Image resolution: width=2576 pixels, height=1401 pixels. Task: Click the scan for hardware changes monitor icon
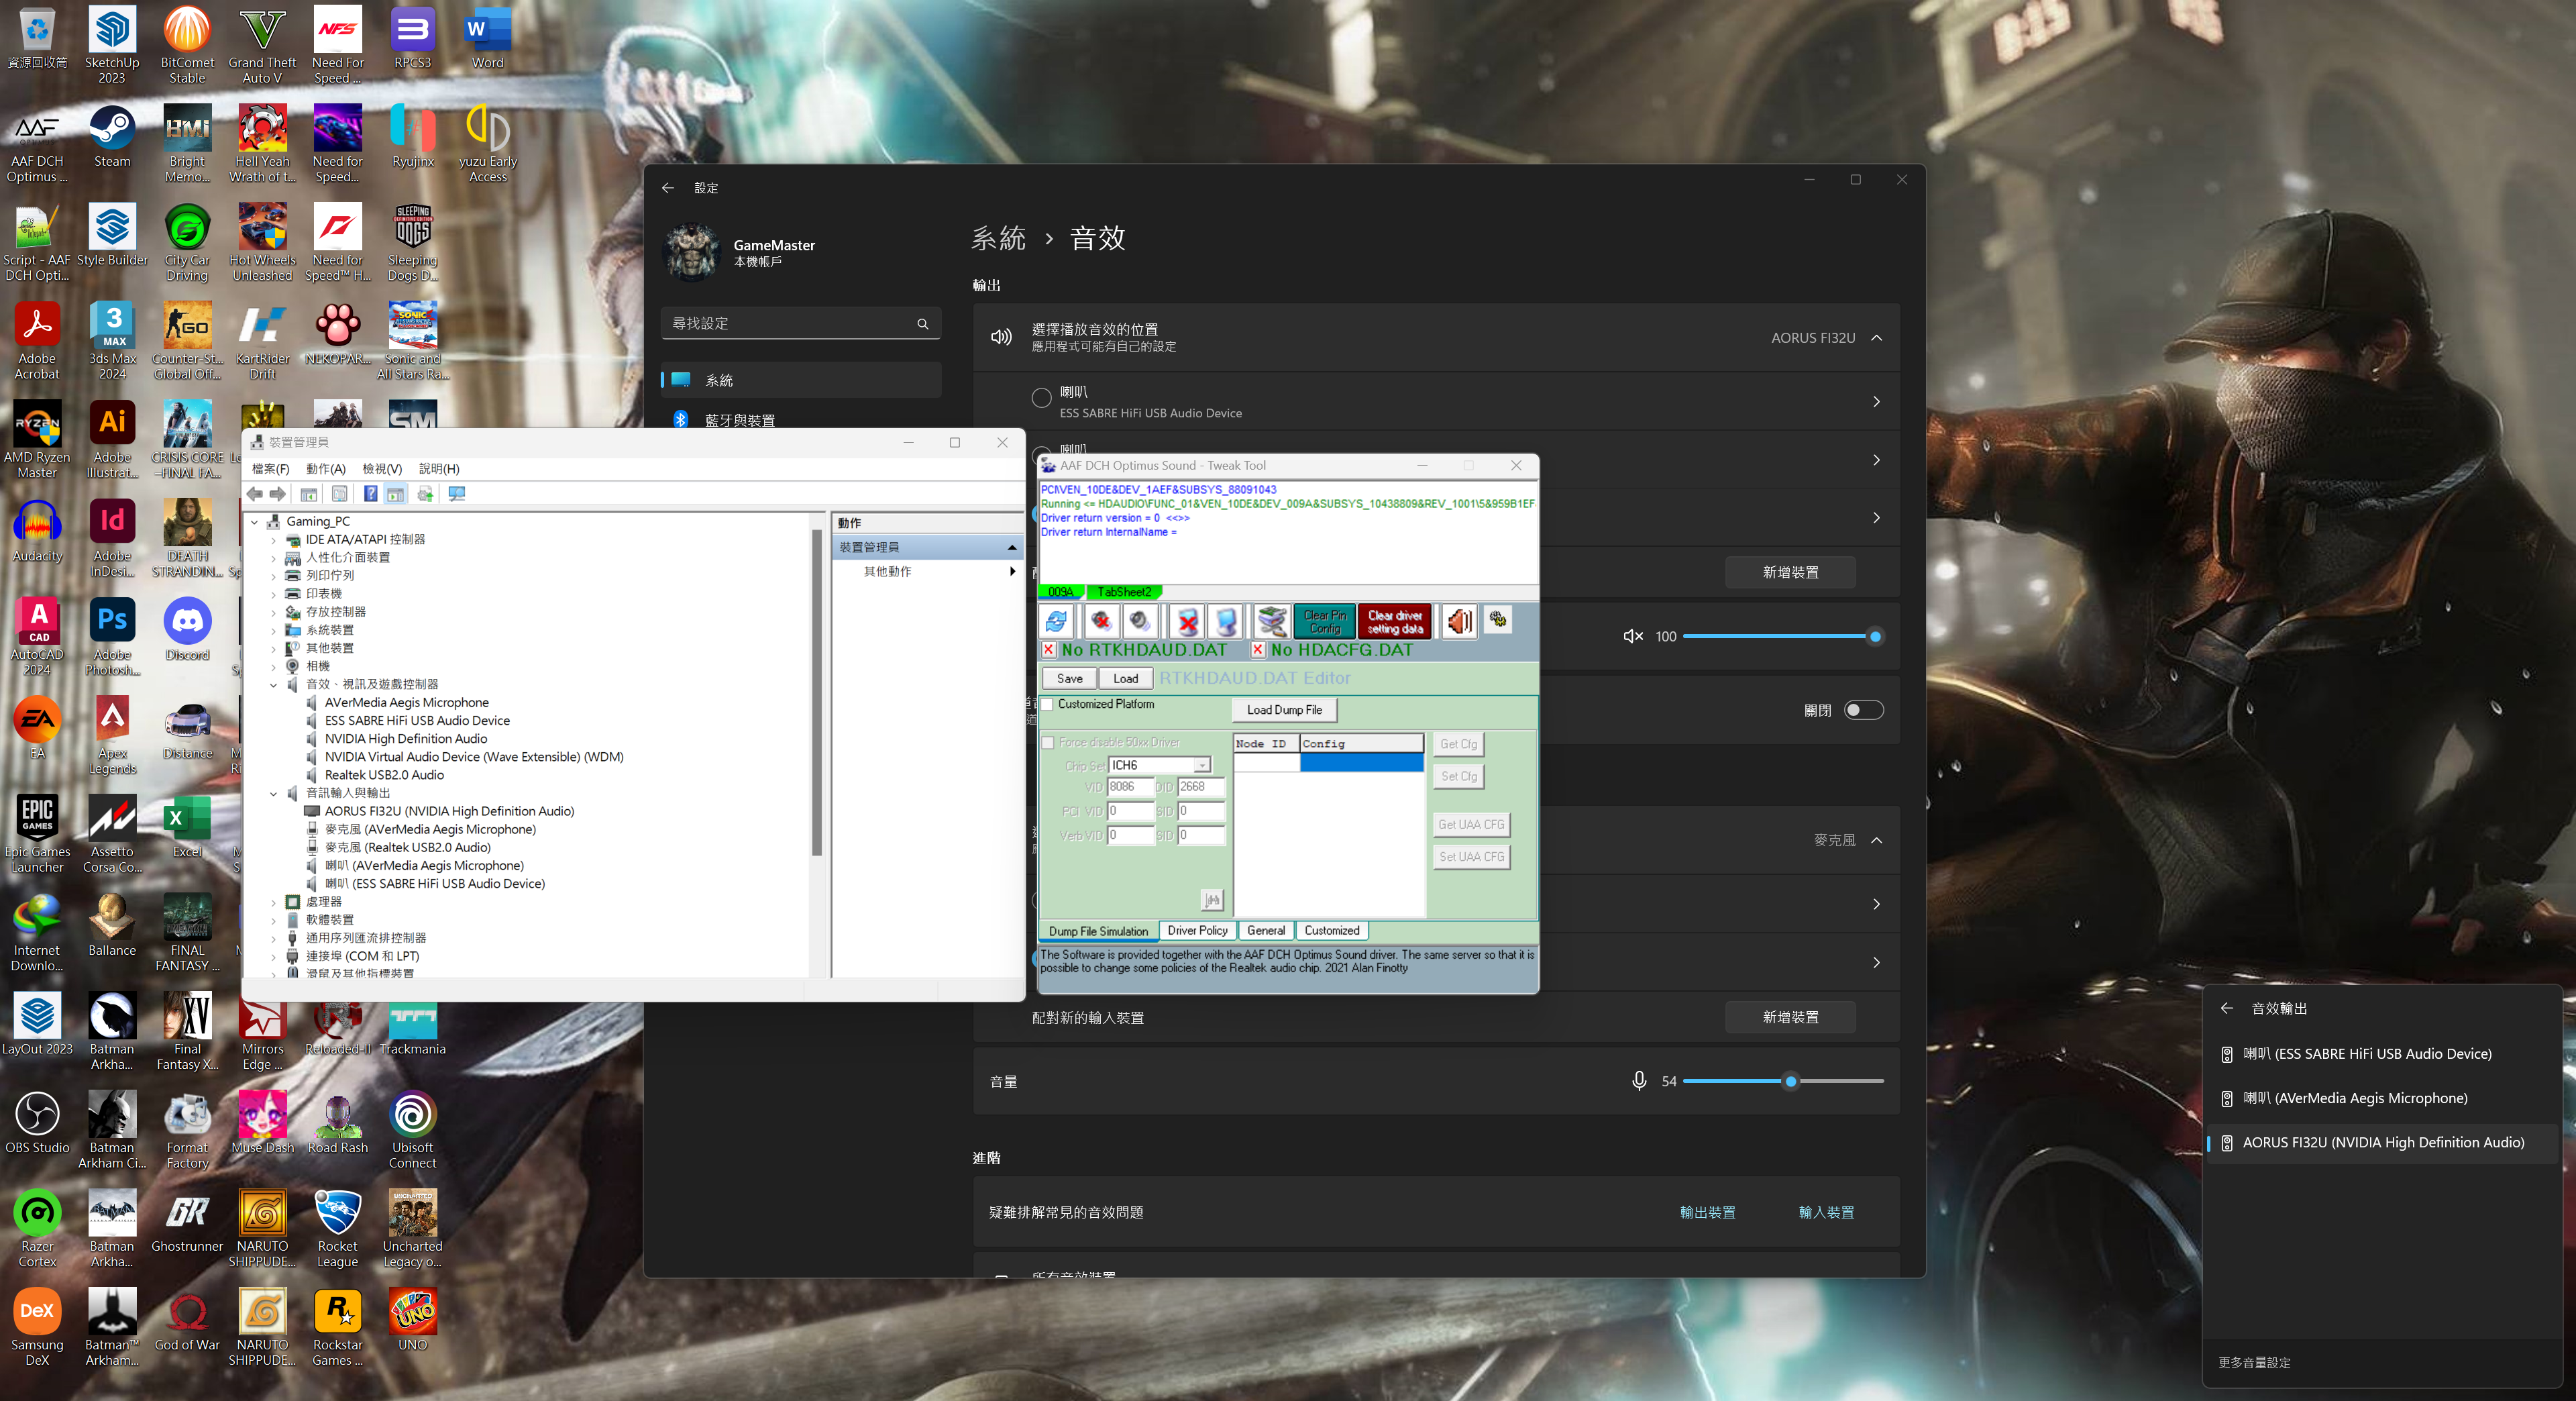(457, 494)
